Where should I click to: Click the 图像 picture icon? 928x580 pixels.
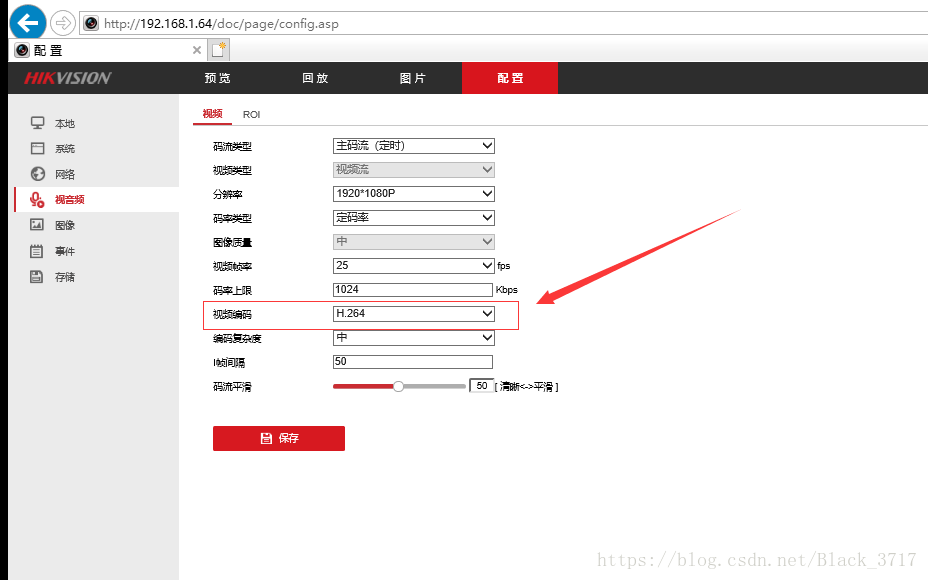pyautogui.click(x=37, y=225)
